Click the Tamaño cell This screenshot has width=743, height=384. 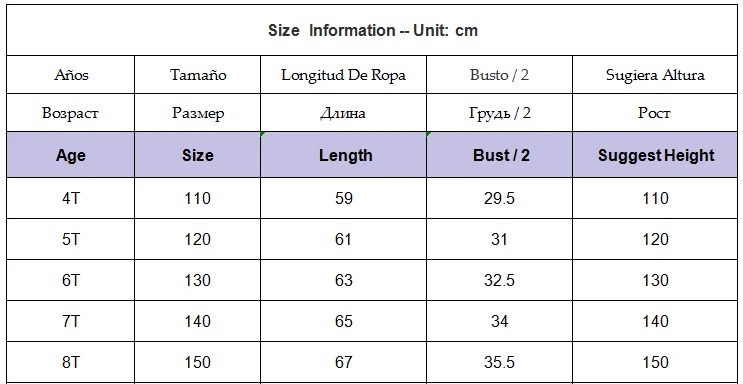pos(198,75)
